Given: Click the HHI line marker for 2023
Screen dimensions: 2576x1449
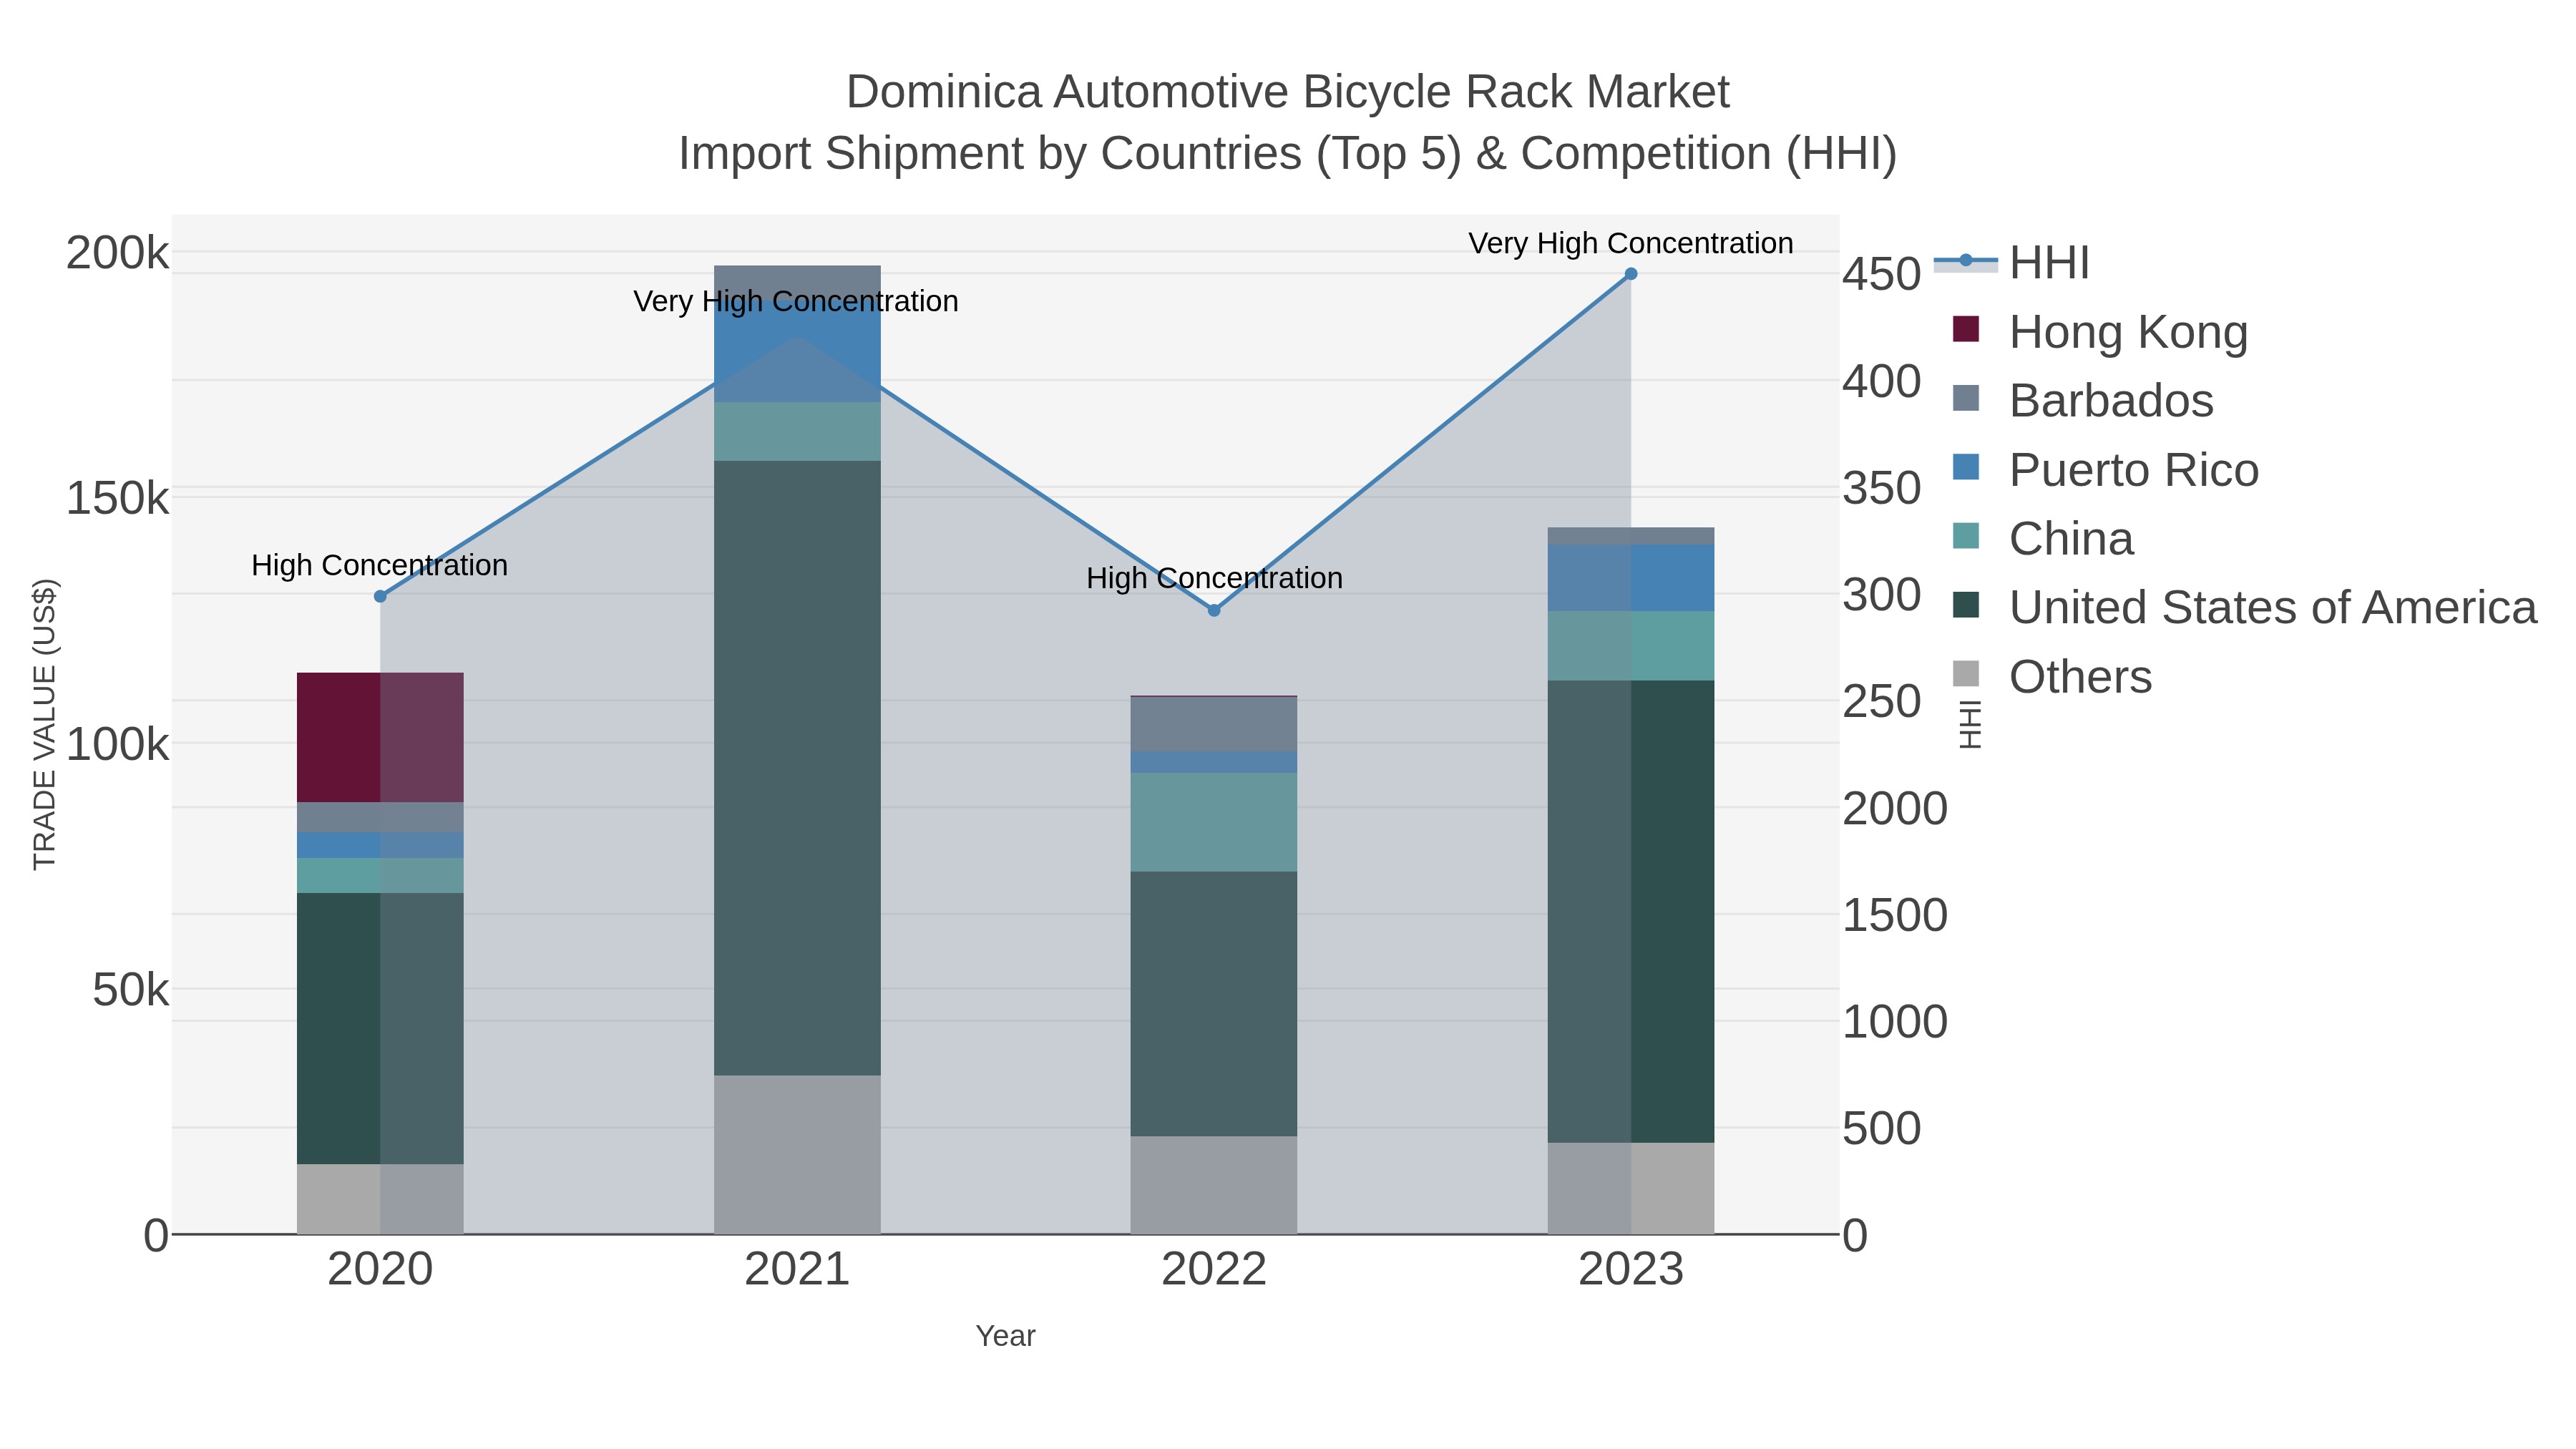Looking at the screenshot, I should (x=1631, y=274).
